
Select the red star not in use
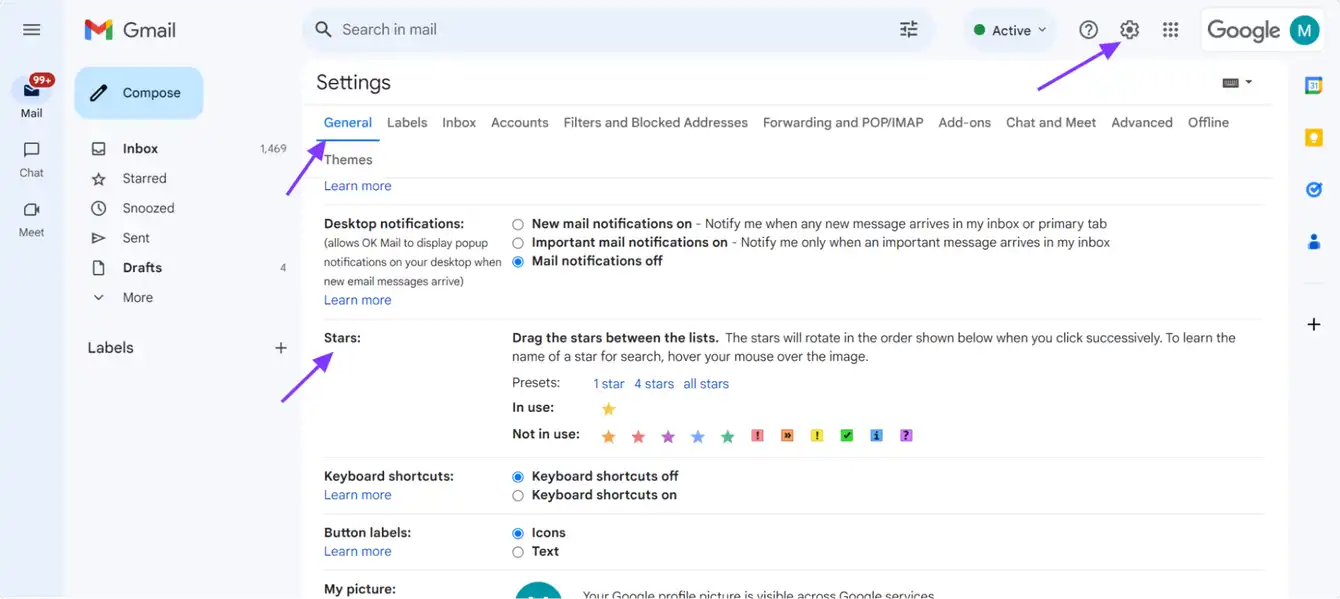pyautogui.click(x=638, y=436)
